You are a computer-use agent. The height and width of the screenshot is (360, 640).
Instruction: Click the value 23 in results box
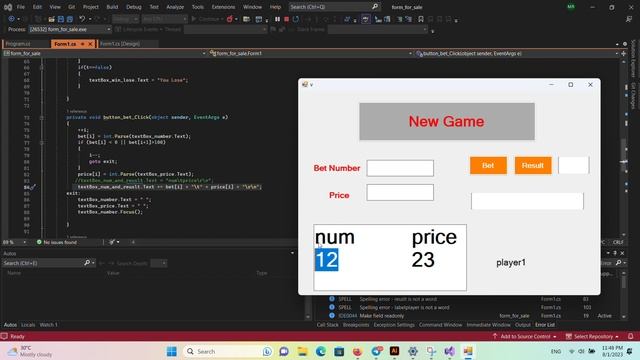423,260
